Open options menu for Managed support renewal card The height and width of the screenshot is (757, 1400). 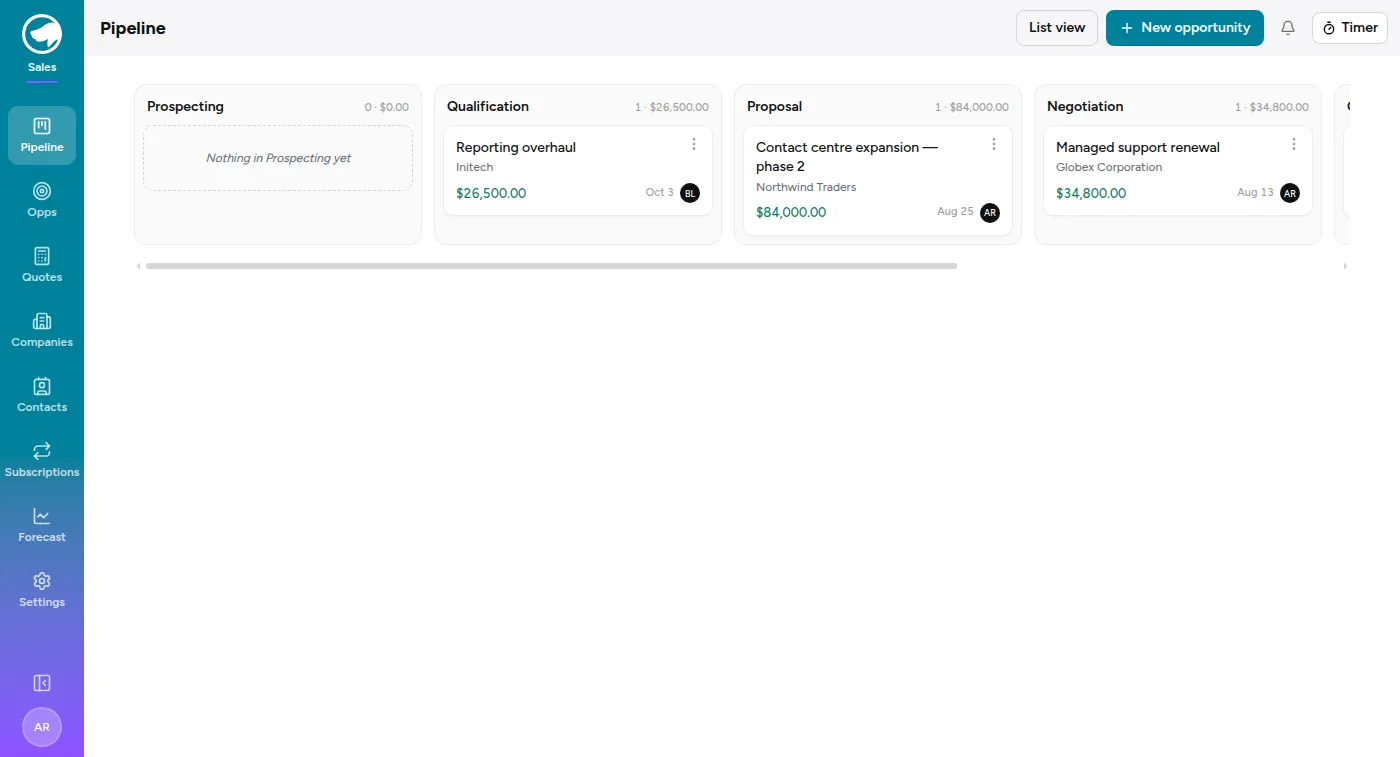pos(1294,144)
